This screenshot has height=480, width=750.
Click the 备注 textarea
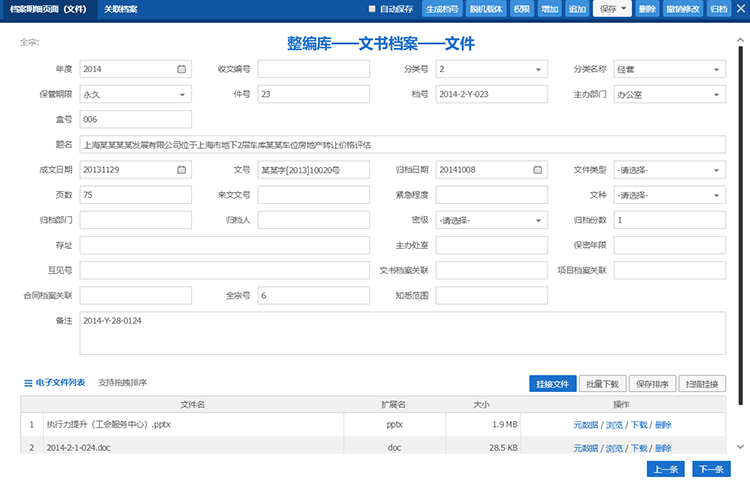[403, 333]
